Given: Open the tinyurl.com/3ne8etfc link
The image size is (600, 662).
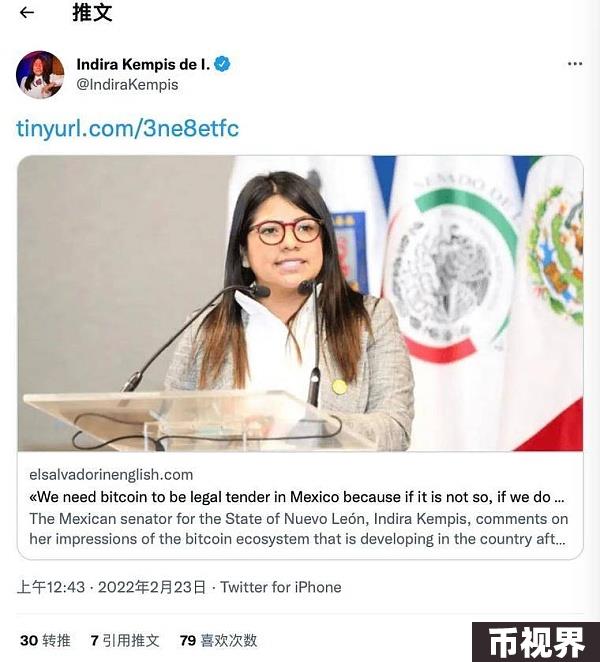Looking at the screenshot, I should pos(127,128).
